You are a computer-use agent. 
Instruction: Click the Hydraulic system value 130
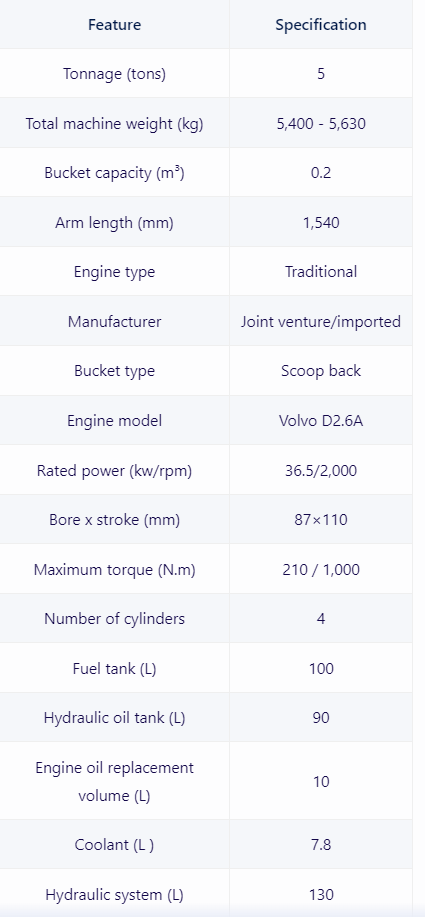pos(321,895)
